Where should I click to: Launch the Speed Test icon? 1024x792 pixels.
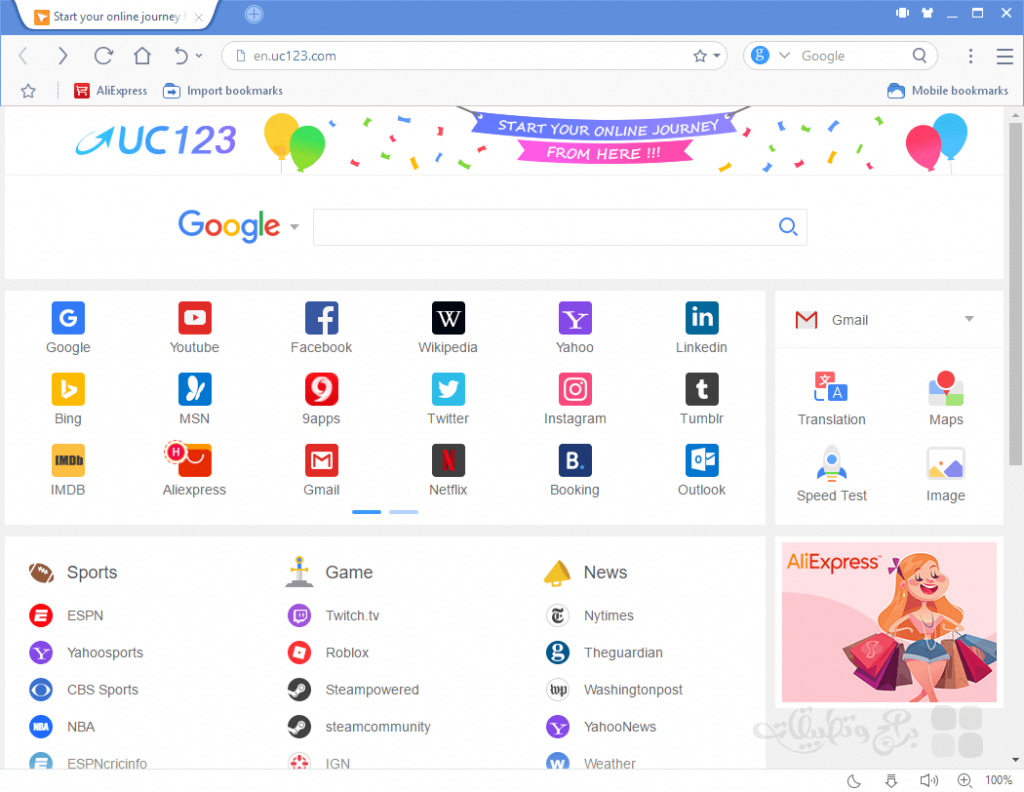831,461
